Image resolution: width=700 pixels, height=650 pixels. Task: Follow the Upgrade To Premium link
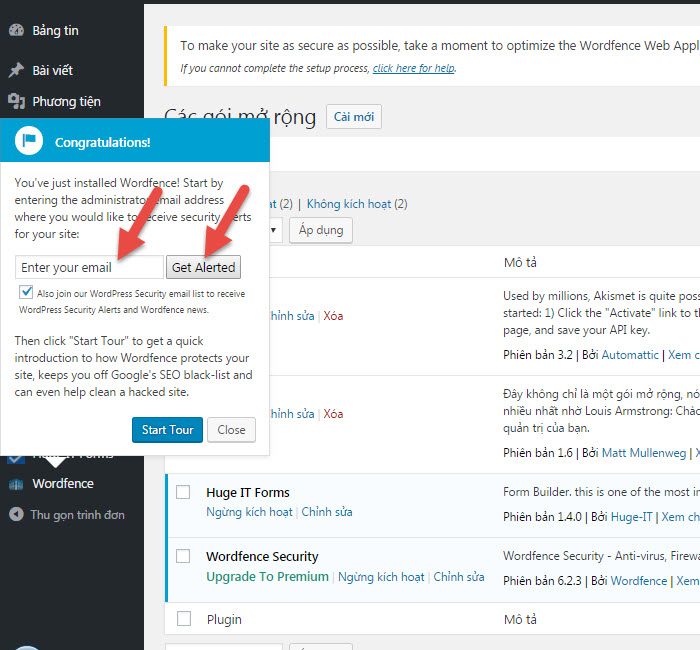pyautogui.click(x=267, y=577)
